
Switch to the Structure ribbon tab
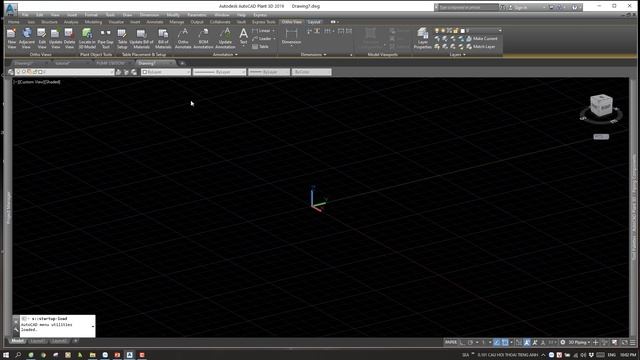[49, 22]
